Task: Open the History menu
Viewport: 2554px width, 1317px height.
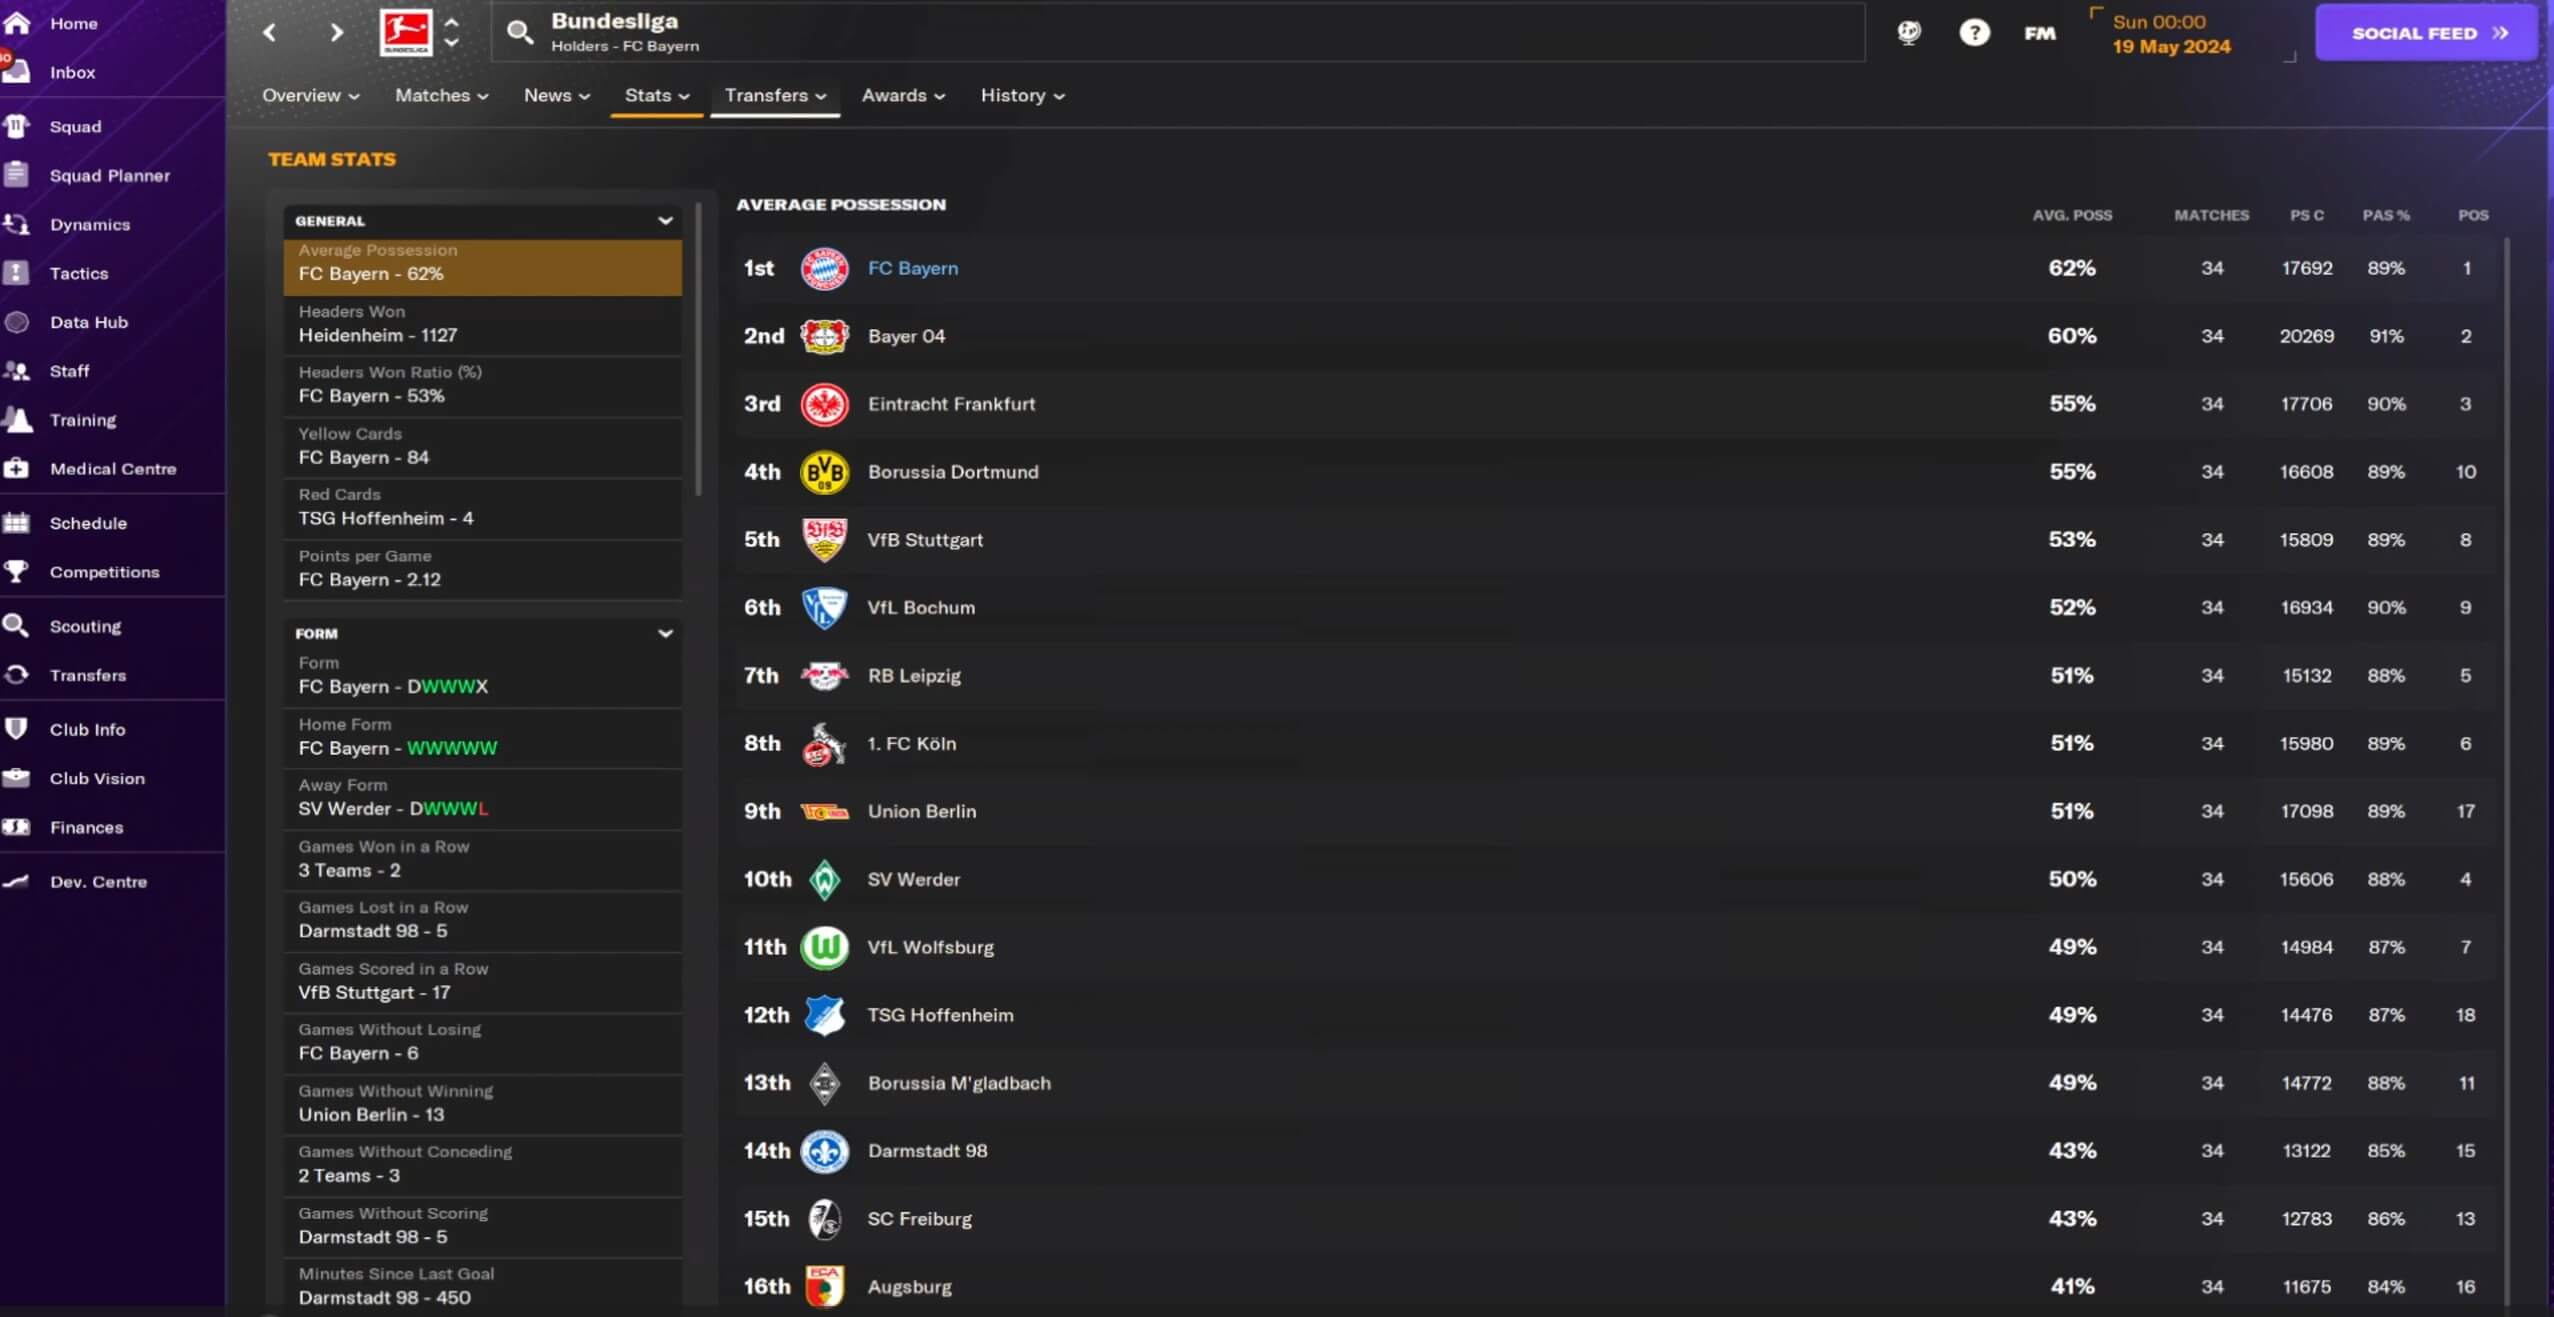Action: (x=1022, y=96)
